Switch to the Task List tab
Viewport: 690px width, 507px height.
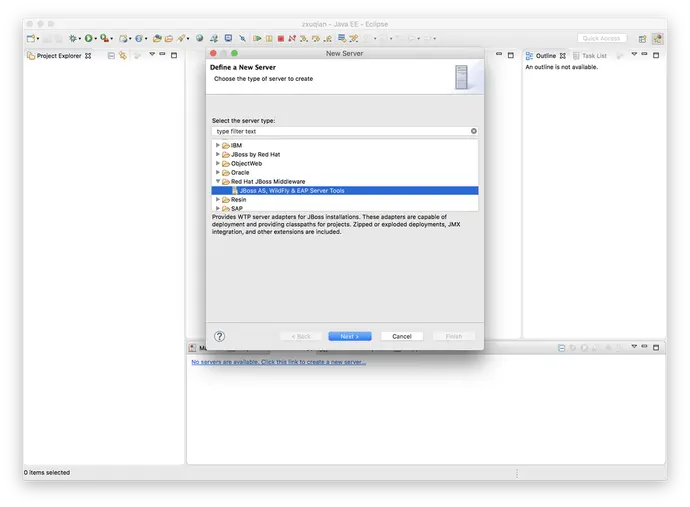(590, 56)
